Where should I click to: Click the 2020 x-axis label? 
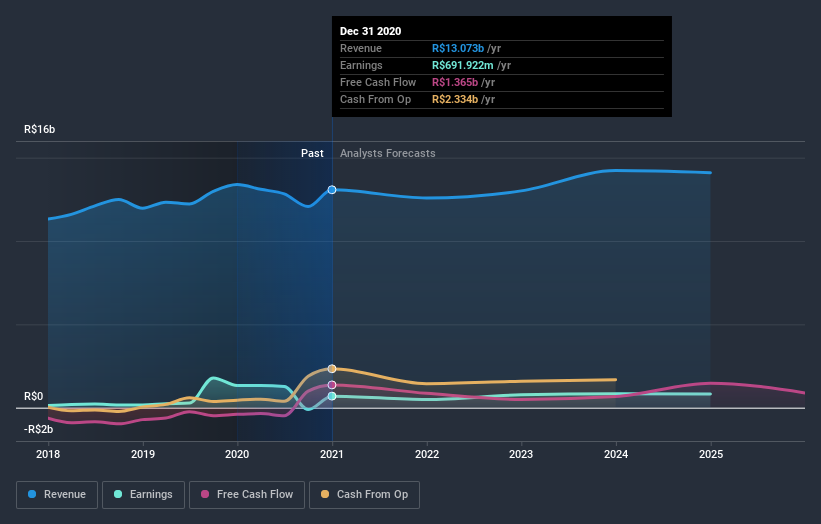pyautogui.click(x=237, y=454)
